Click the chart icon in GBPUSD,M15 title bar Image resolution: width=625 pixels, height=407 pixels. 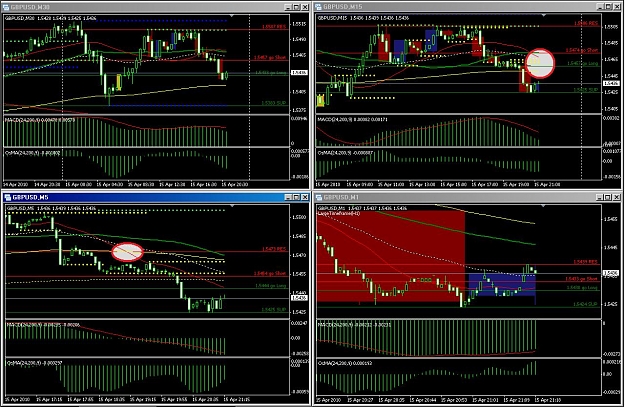[318, 7]
